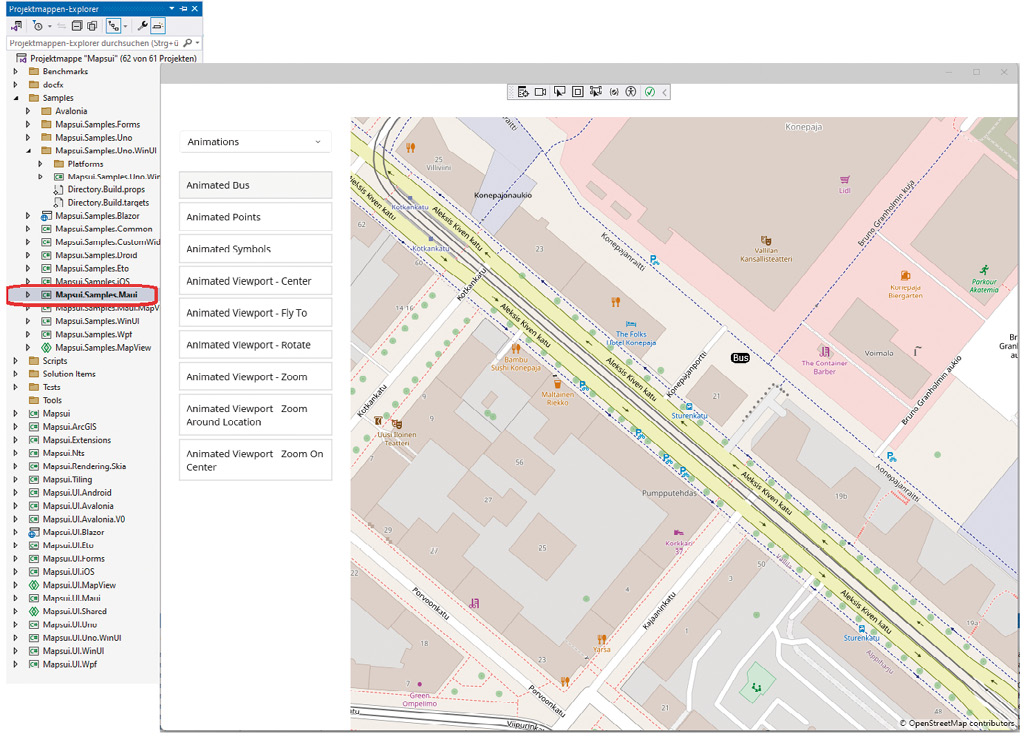1032x740 pixels.
Task: Collapse the Mapsui.Samples.Uno.WinUI folder arrow
Action: click(x=28, y=151)
